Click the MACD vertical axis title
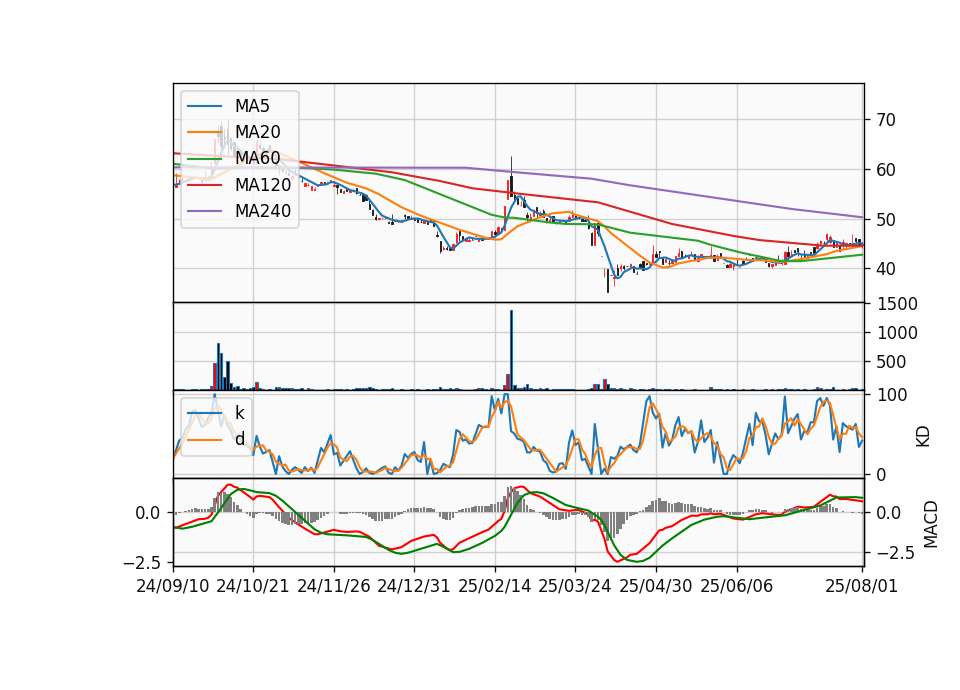The image size is (960, 690). coord(930,524)
